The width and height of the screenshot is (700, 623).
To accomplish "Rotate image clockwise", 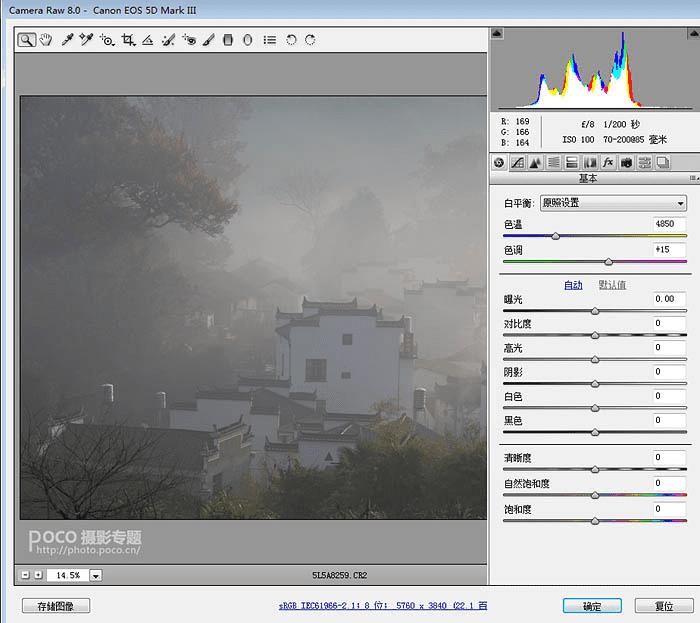I will tap(310, 40).
